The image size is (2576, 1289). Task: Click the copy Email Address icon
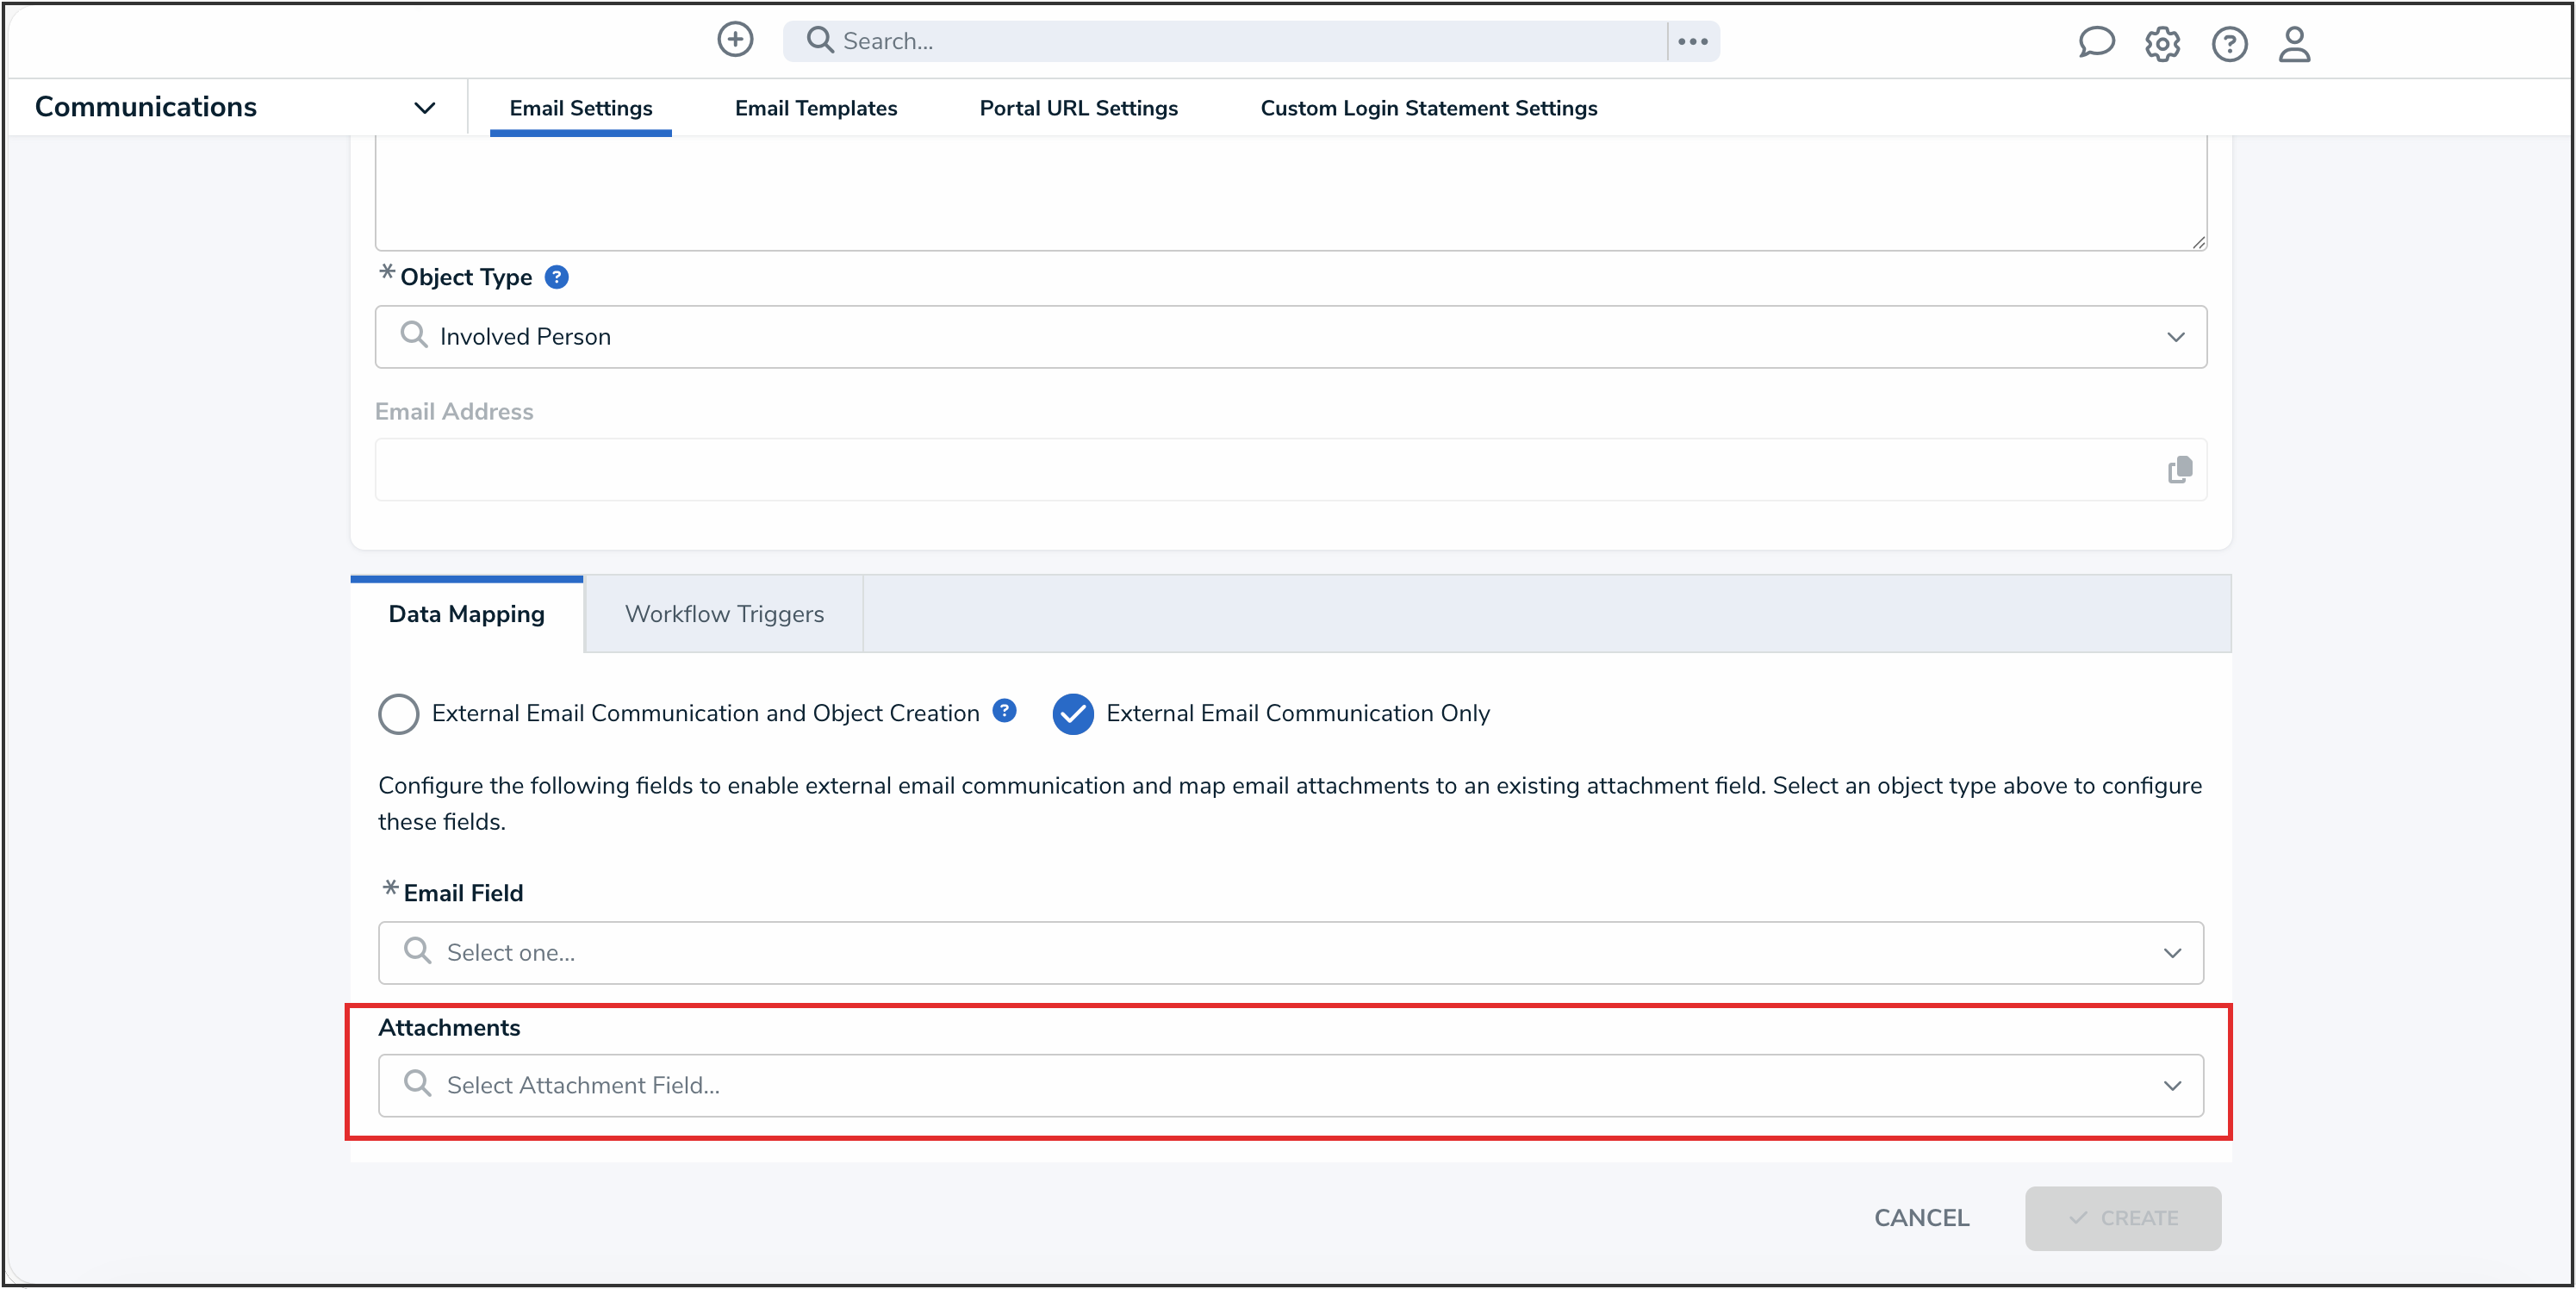pyautogui.click(x=2179, y=470)
